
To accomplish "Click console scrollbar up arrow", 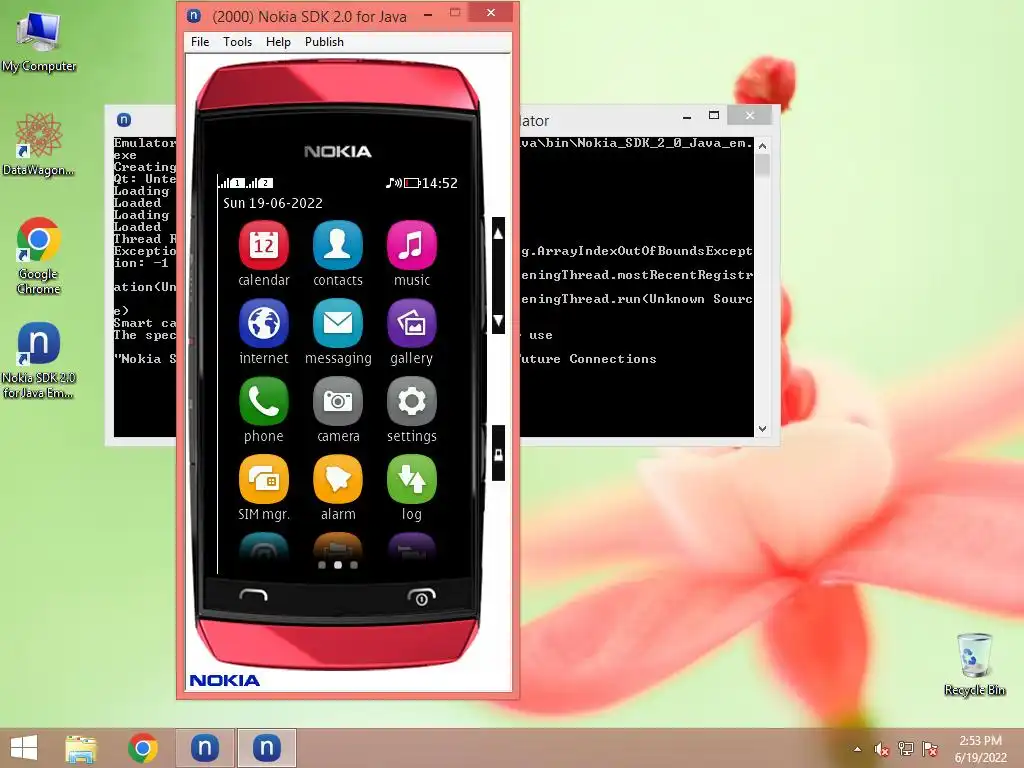I will tap(762, 145).
